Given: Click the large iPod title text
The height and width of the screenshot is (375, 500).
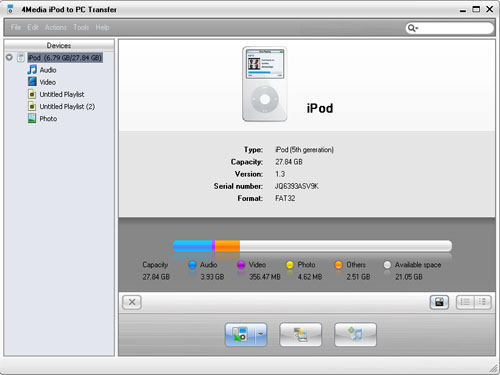Looking at the screenshot, I should (x=320, y=108).
